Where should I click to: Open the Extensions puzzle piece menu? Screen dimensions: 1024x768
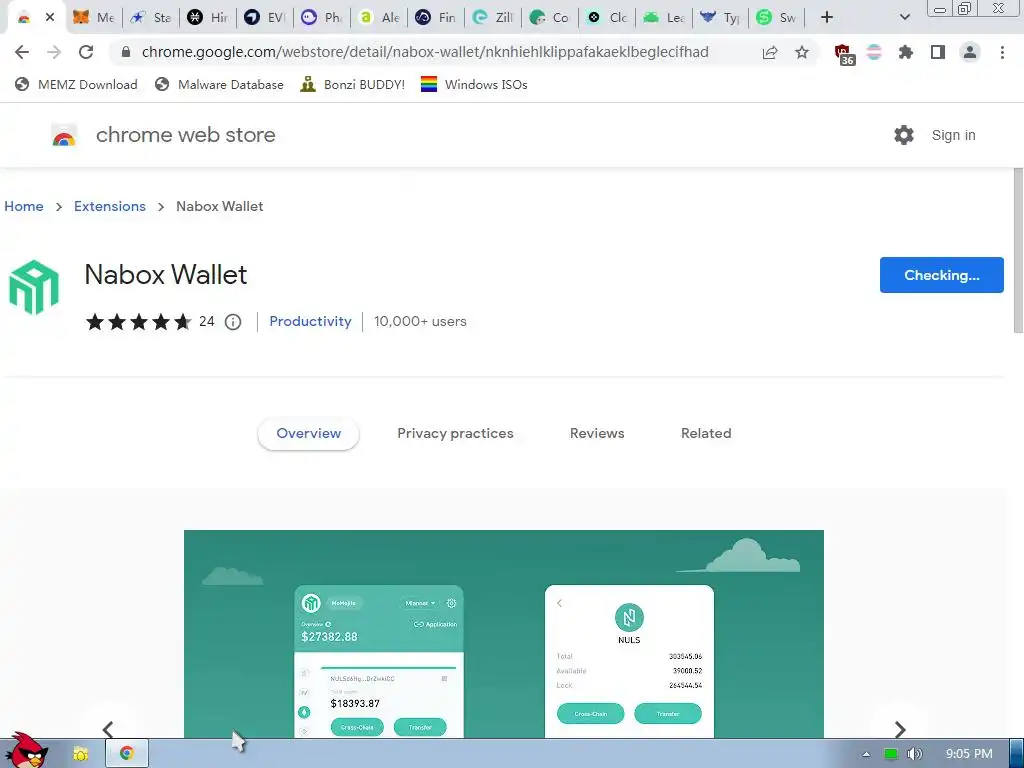tap(906, 52)
